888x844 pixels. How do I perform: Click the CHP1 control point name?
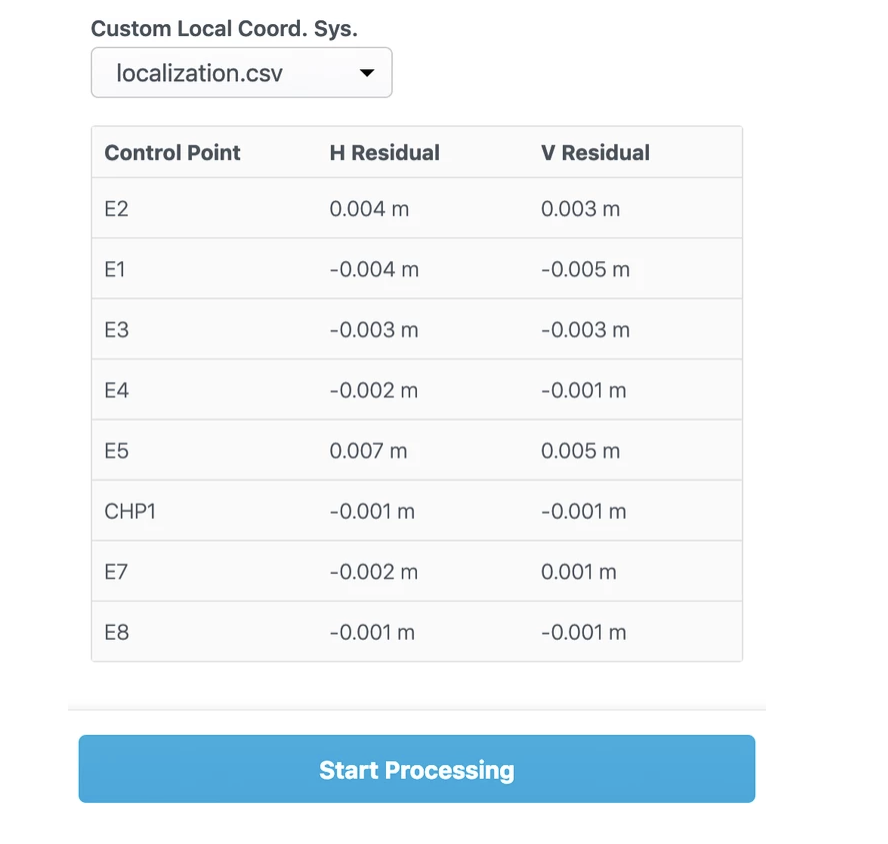click(130, 511)
